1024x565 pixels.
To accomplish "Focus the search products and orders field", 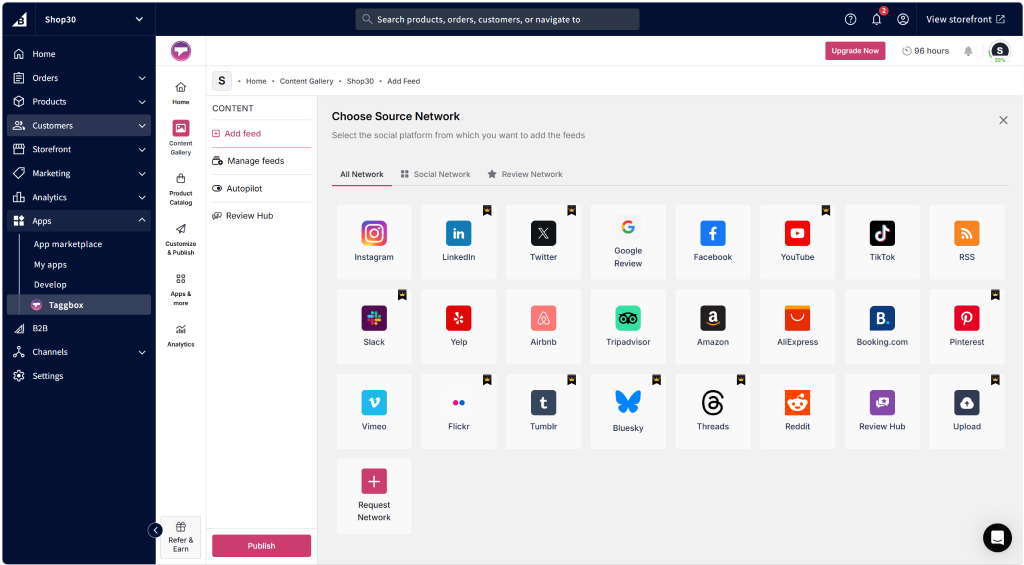I will pyautogui.click(x=497, y=20).
